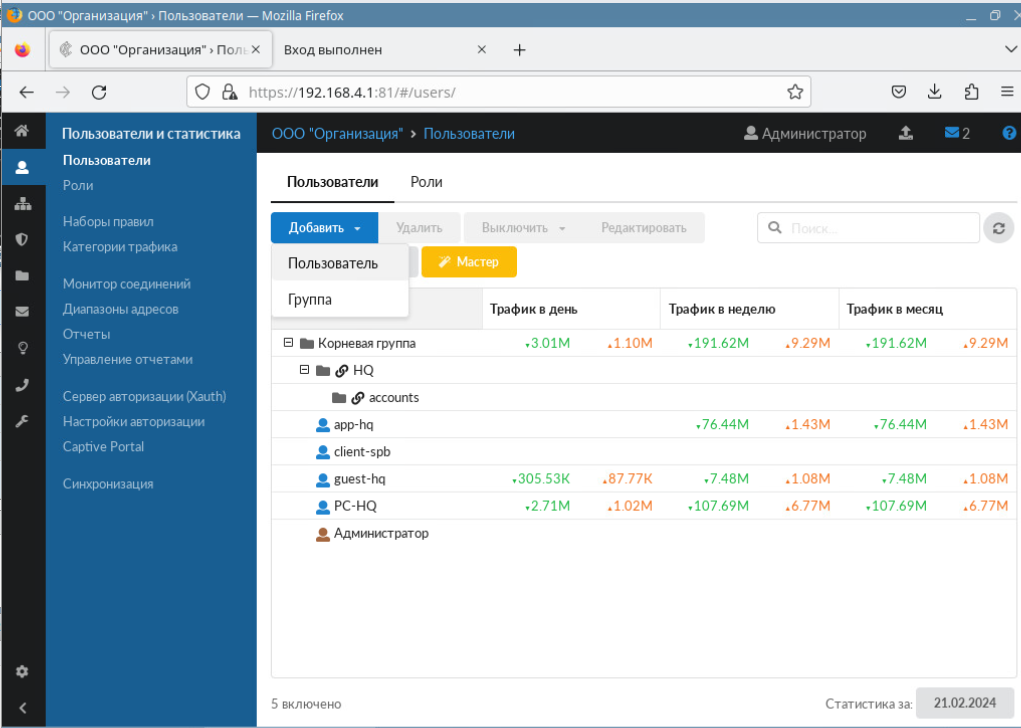Click the network hierarchy sidebar icon
Image resolution: width=1021 pixels, height=728 pixels.
pyautogui.click(x=22, y=204)
